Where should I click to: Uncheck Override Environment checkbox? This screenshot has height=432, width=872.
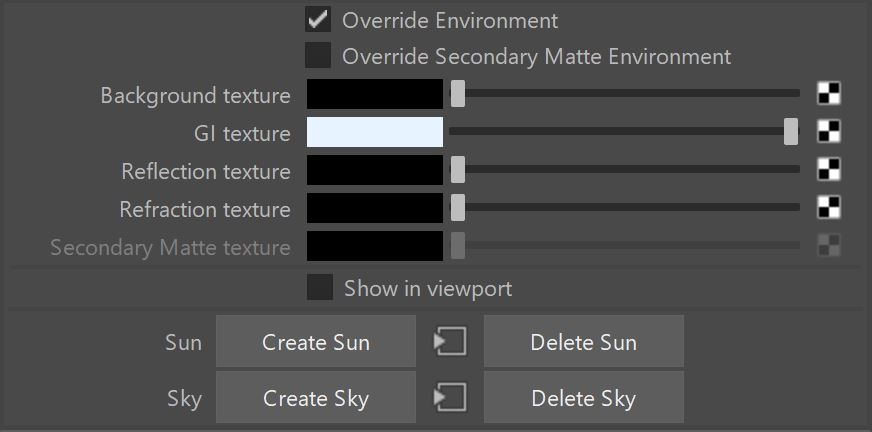[318, 19]
